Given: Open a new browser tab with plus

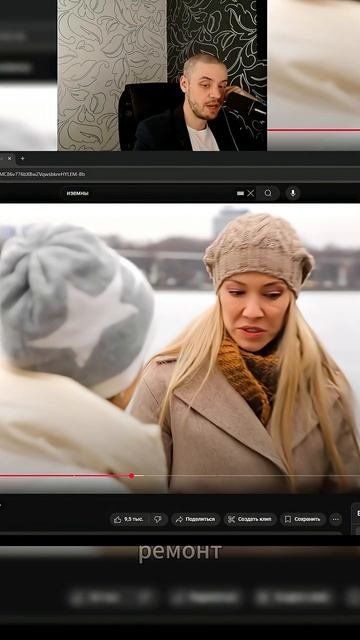Looking at the screenshot, I should coord(22,158).
